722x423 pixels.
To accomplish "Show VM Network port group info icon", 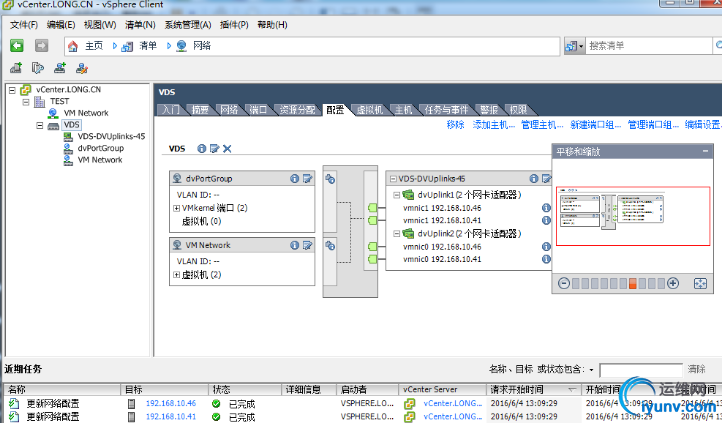I will [295, 245].
